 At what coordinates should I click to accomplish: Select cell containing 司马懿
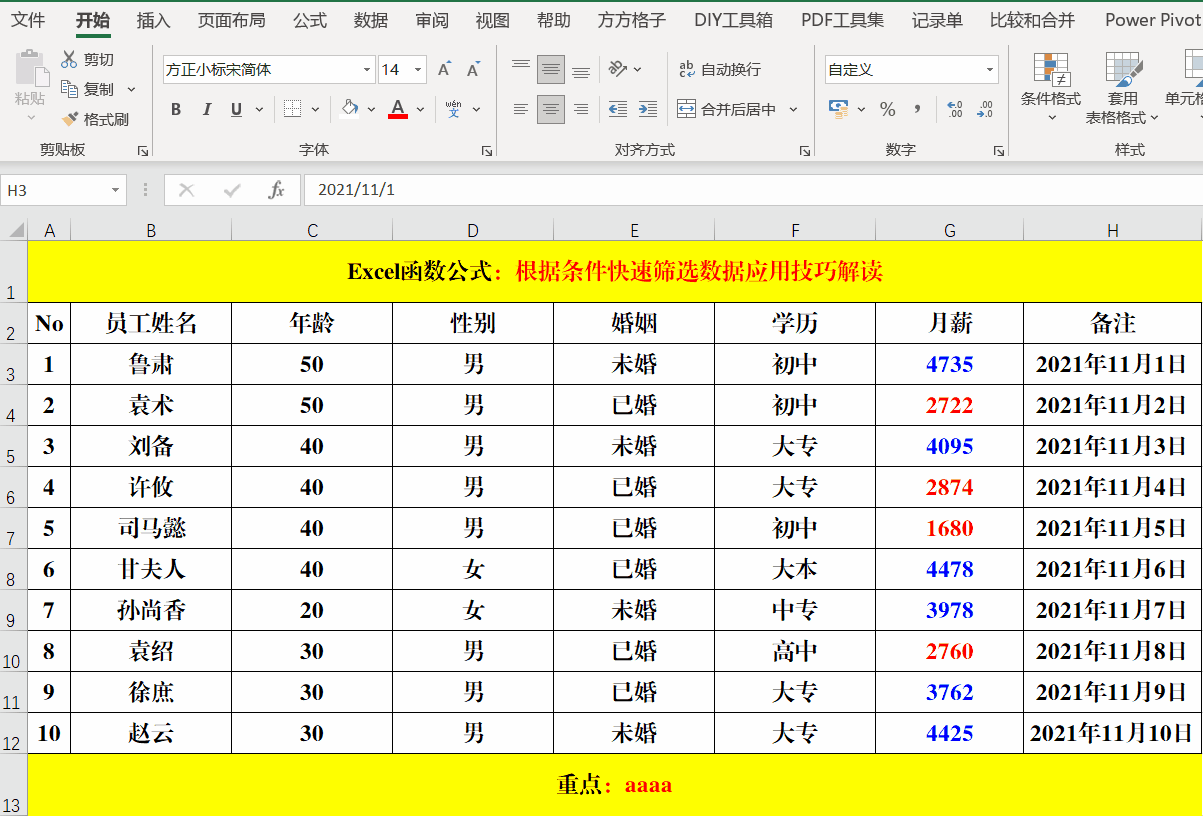click(151, 528)
